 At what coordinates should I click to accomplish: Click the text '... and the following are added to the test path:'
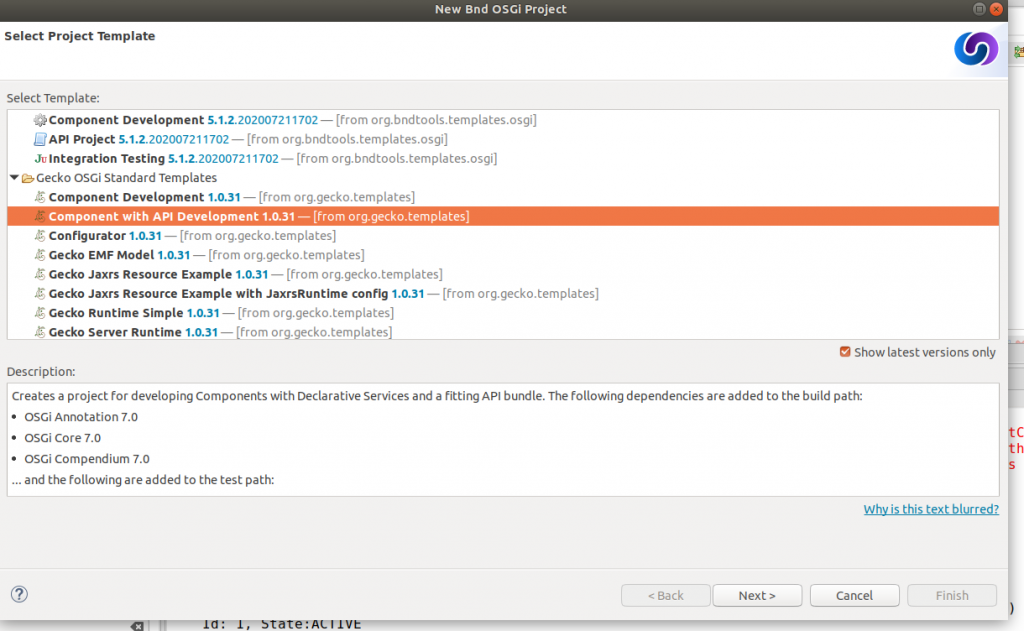[143, 479]
